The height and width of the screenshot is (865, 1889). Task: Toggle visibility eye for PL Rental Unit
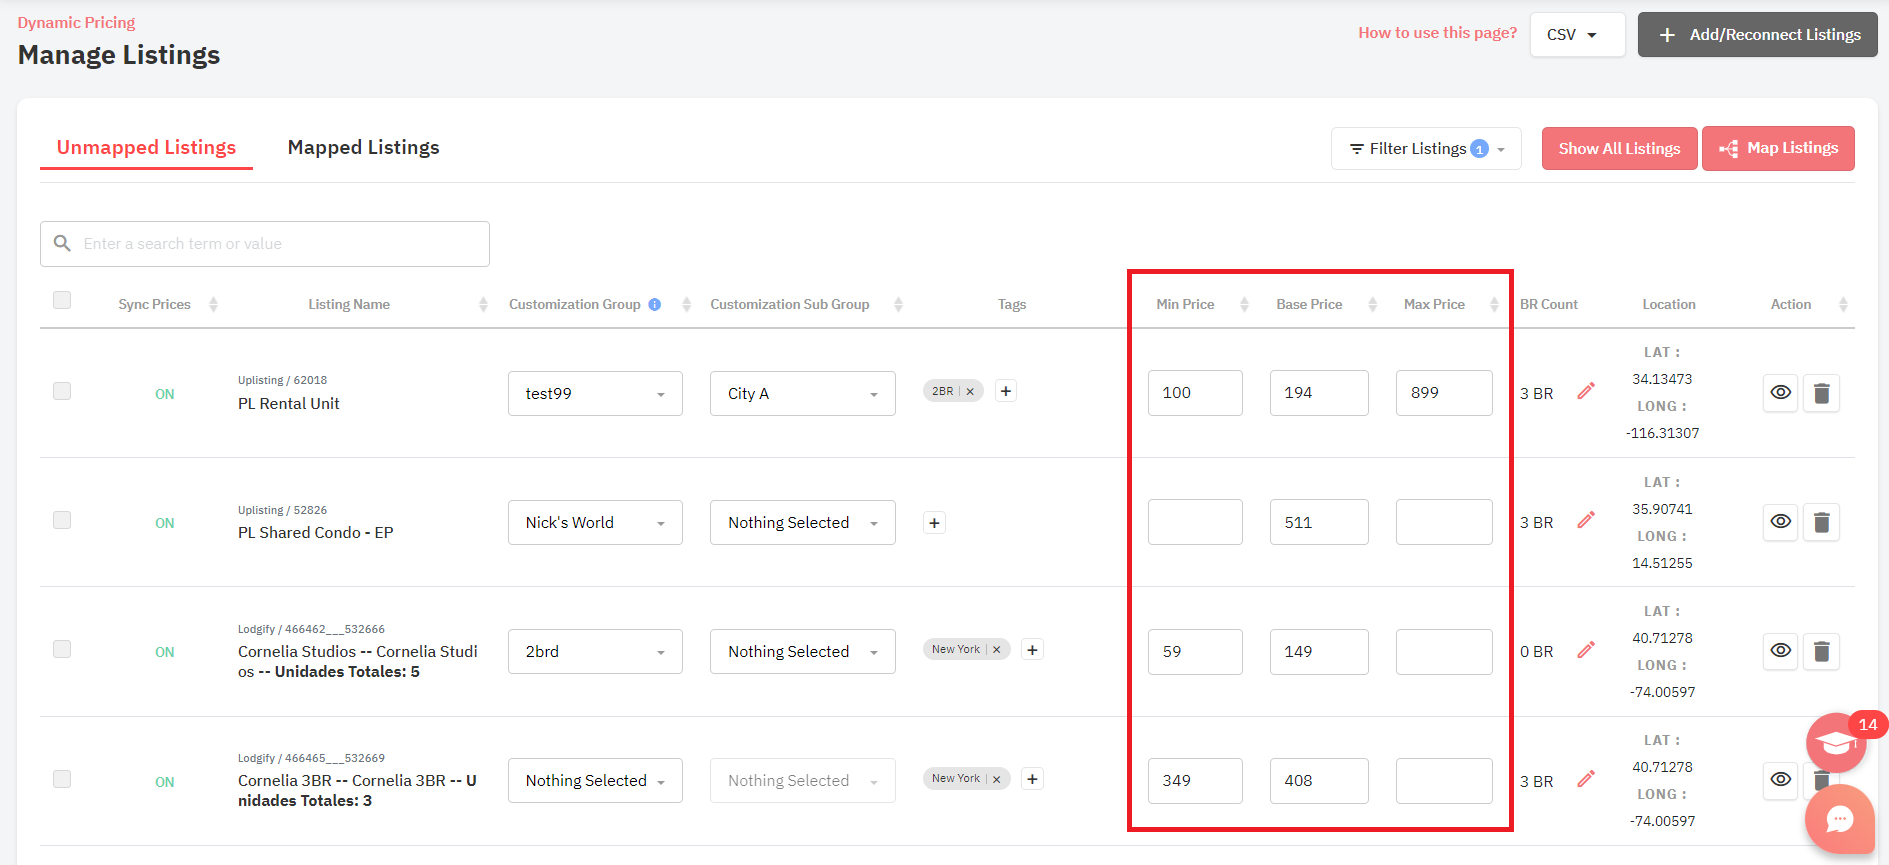tap(1781, 393)
